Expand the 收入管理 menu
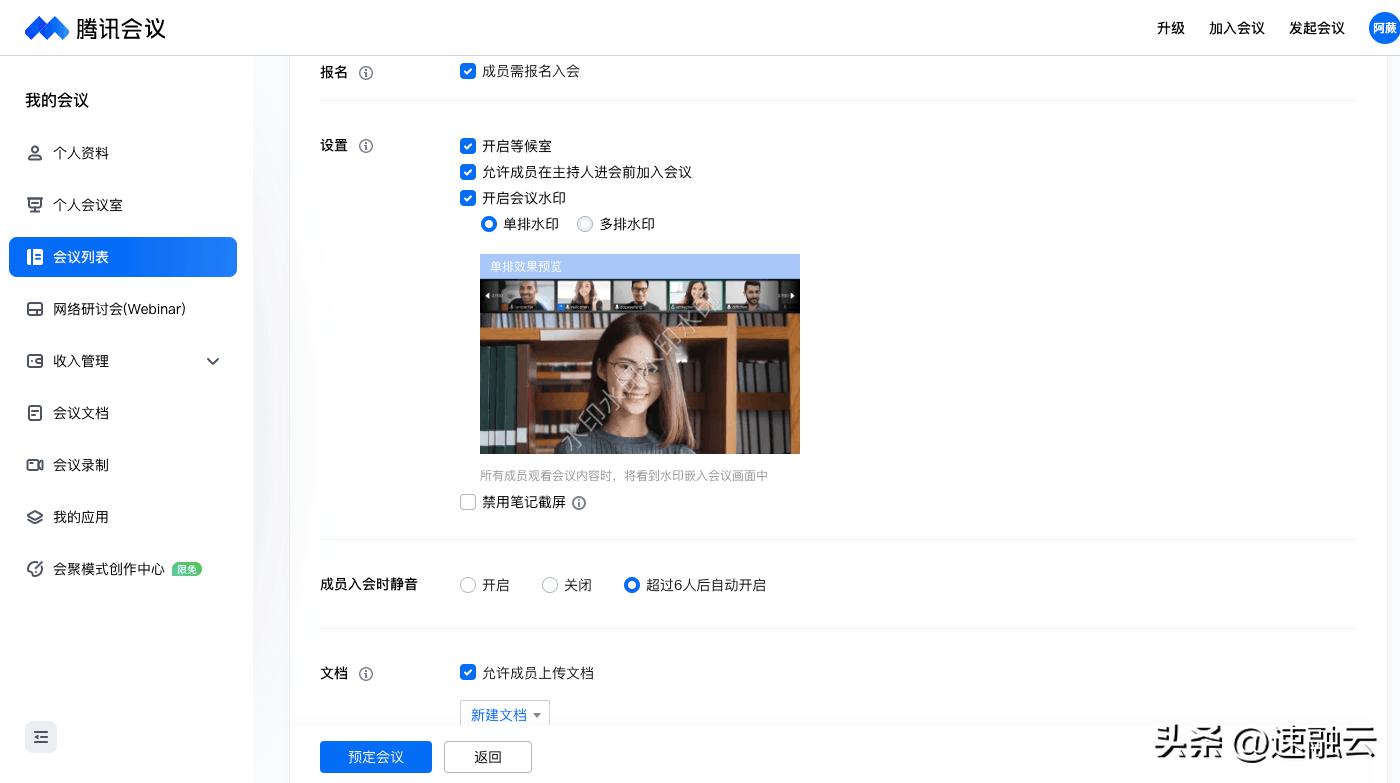Viewport: 1400px width, 783px height. (x=213, y=361)
